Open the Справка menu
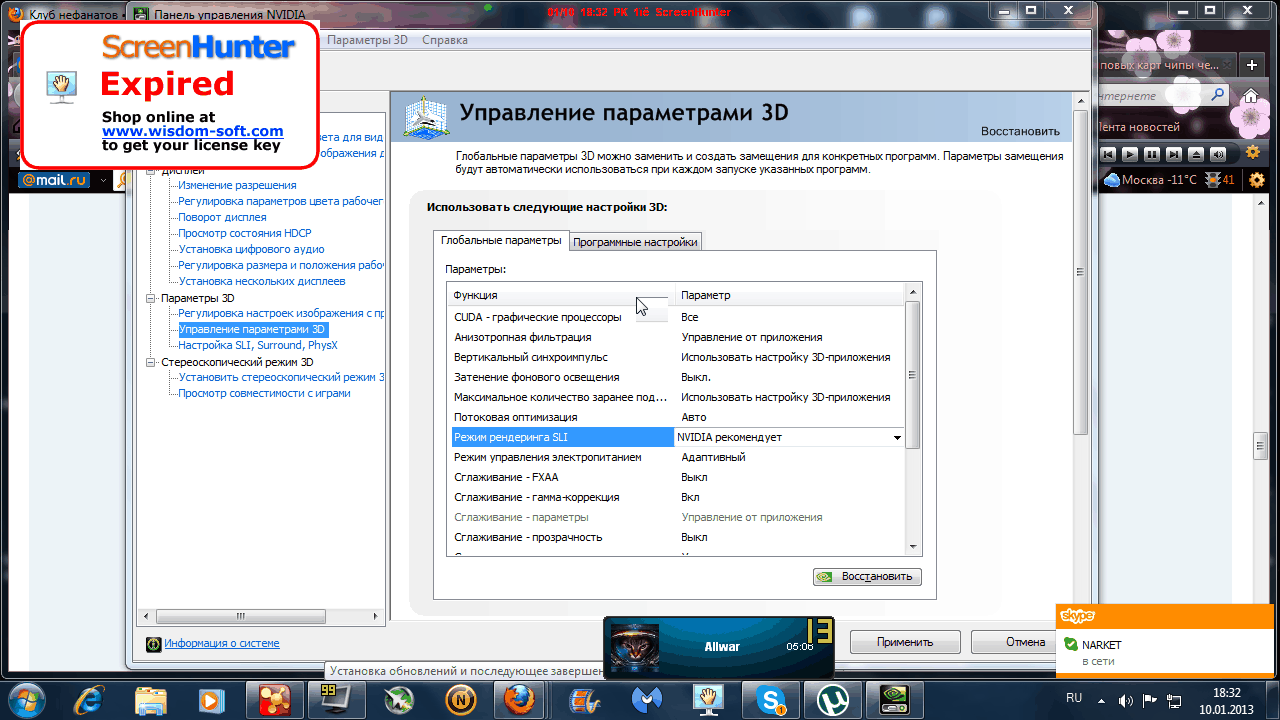The height and width of the screenshot is (720, 1280). pos(444,40)
